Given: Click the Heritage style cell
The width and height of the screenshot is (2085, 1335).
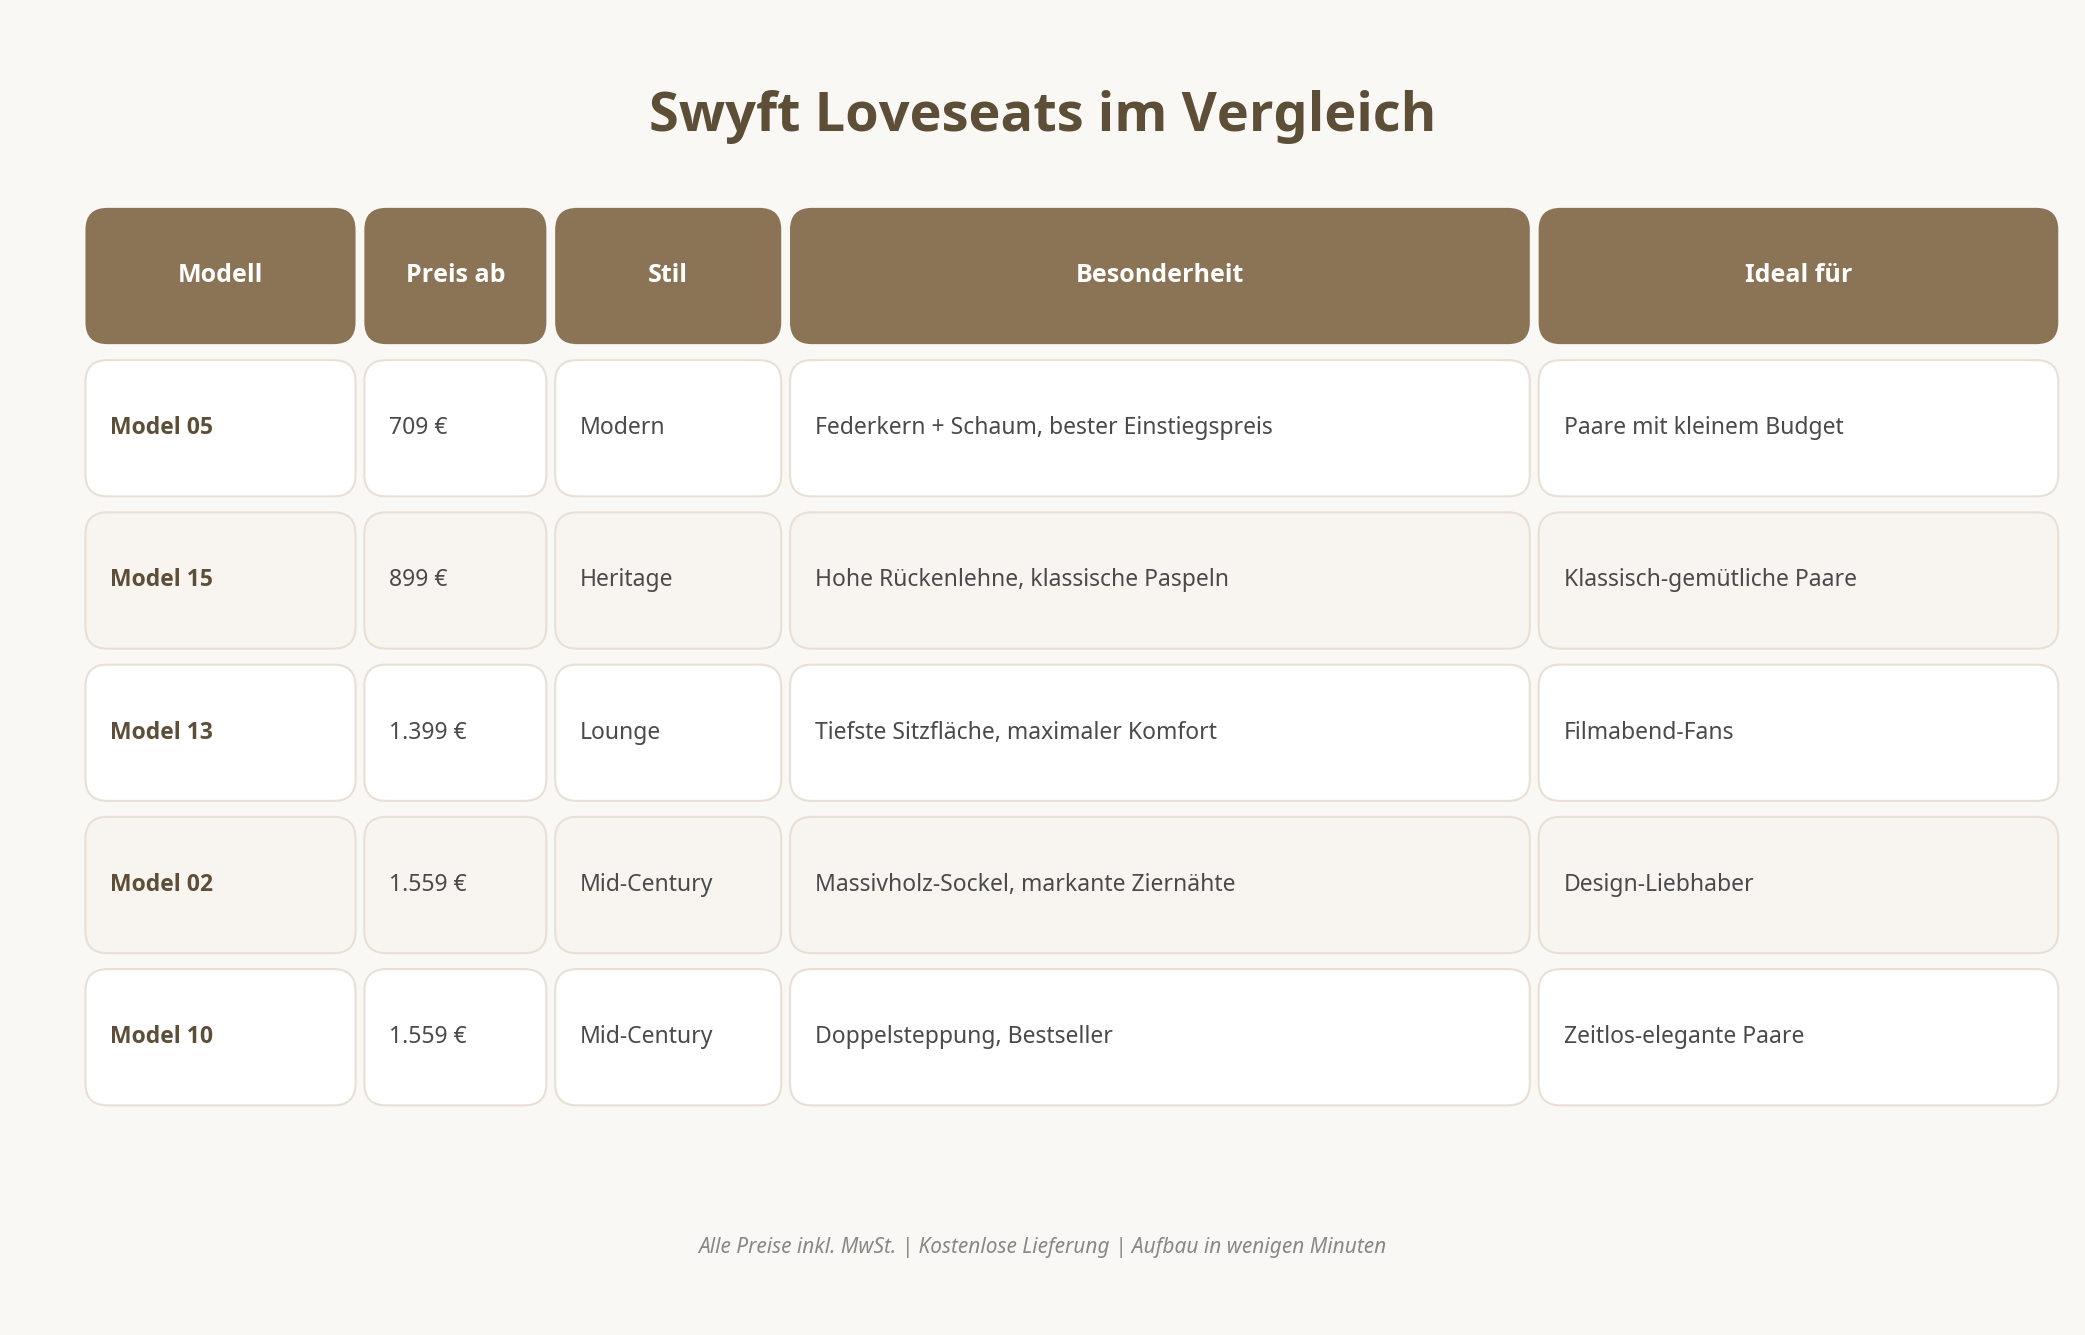Looking at the screenshot, I should pos(667,579).
